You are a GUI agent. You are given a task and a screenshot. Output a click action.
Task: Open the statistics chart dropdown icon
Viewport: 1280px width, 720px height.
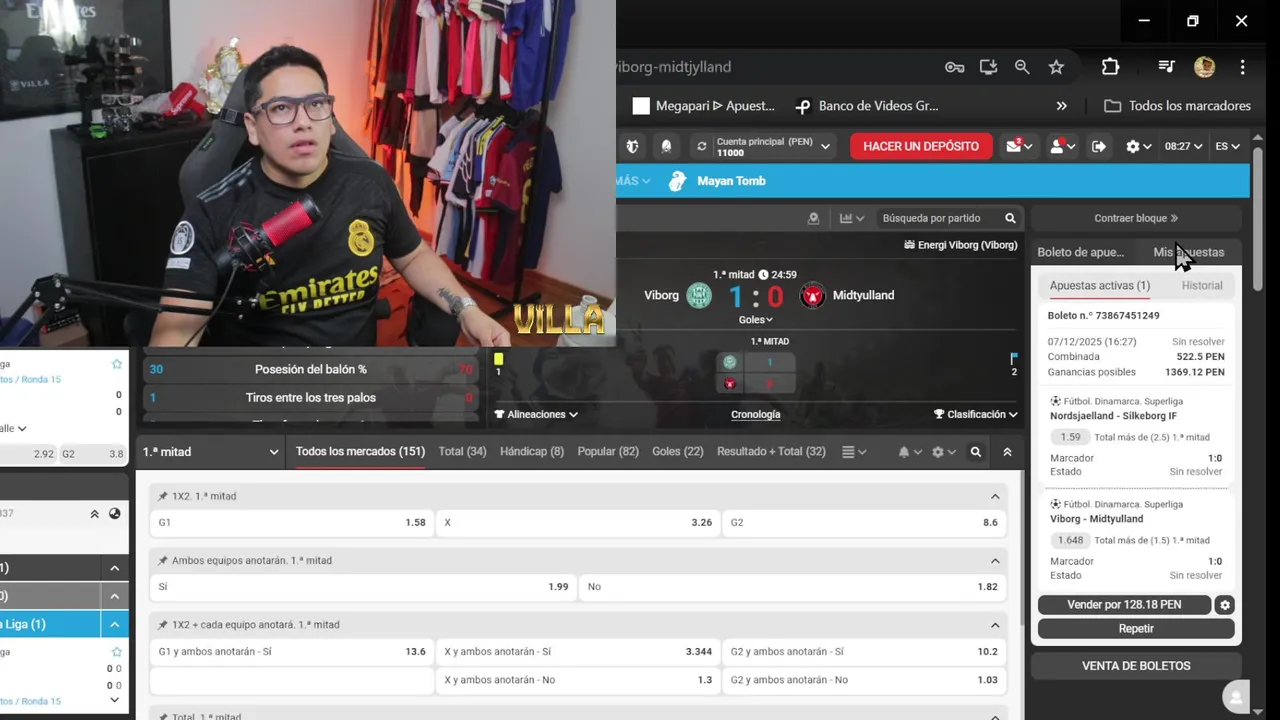[x=851, y=218]
